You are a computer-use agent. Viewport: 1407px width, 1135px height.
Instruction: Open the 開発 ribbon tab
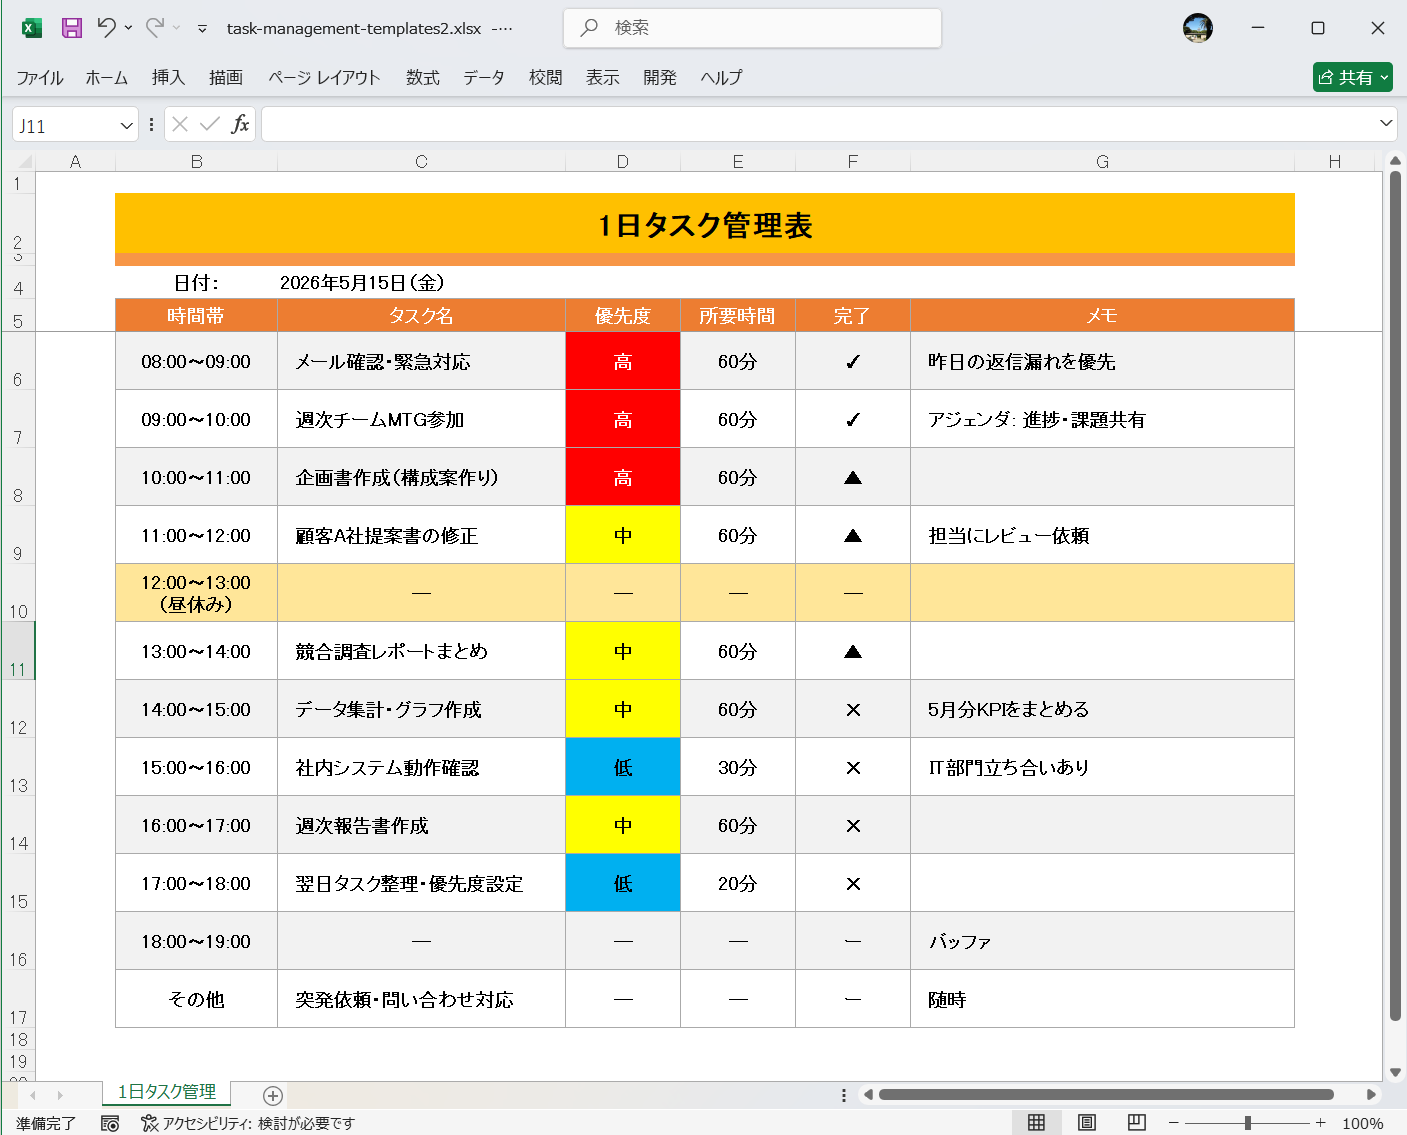click(x=660, y=77)
